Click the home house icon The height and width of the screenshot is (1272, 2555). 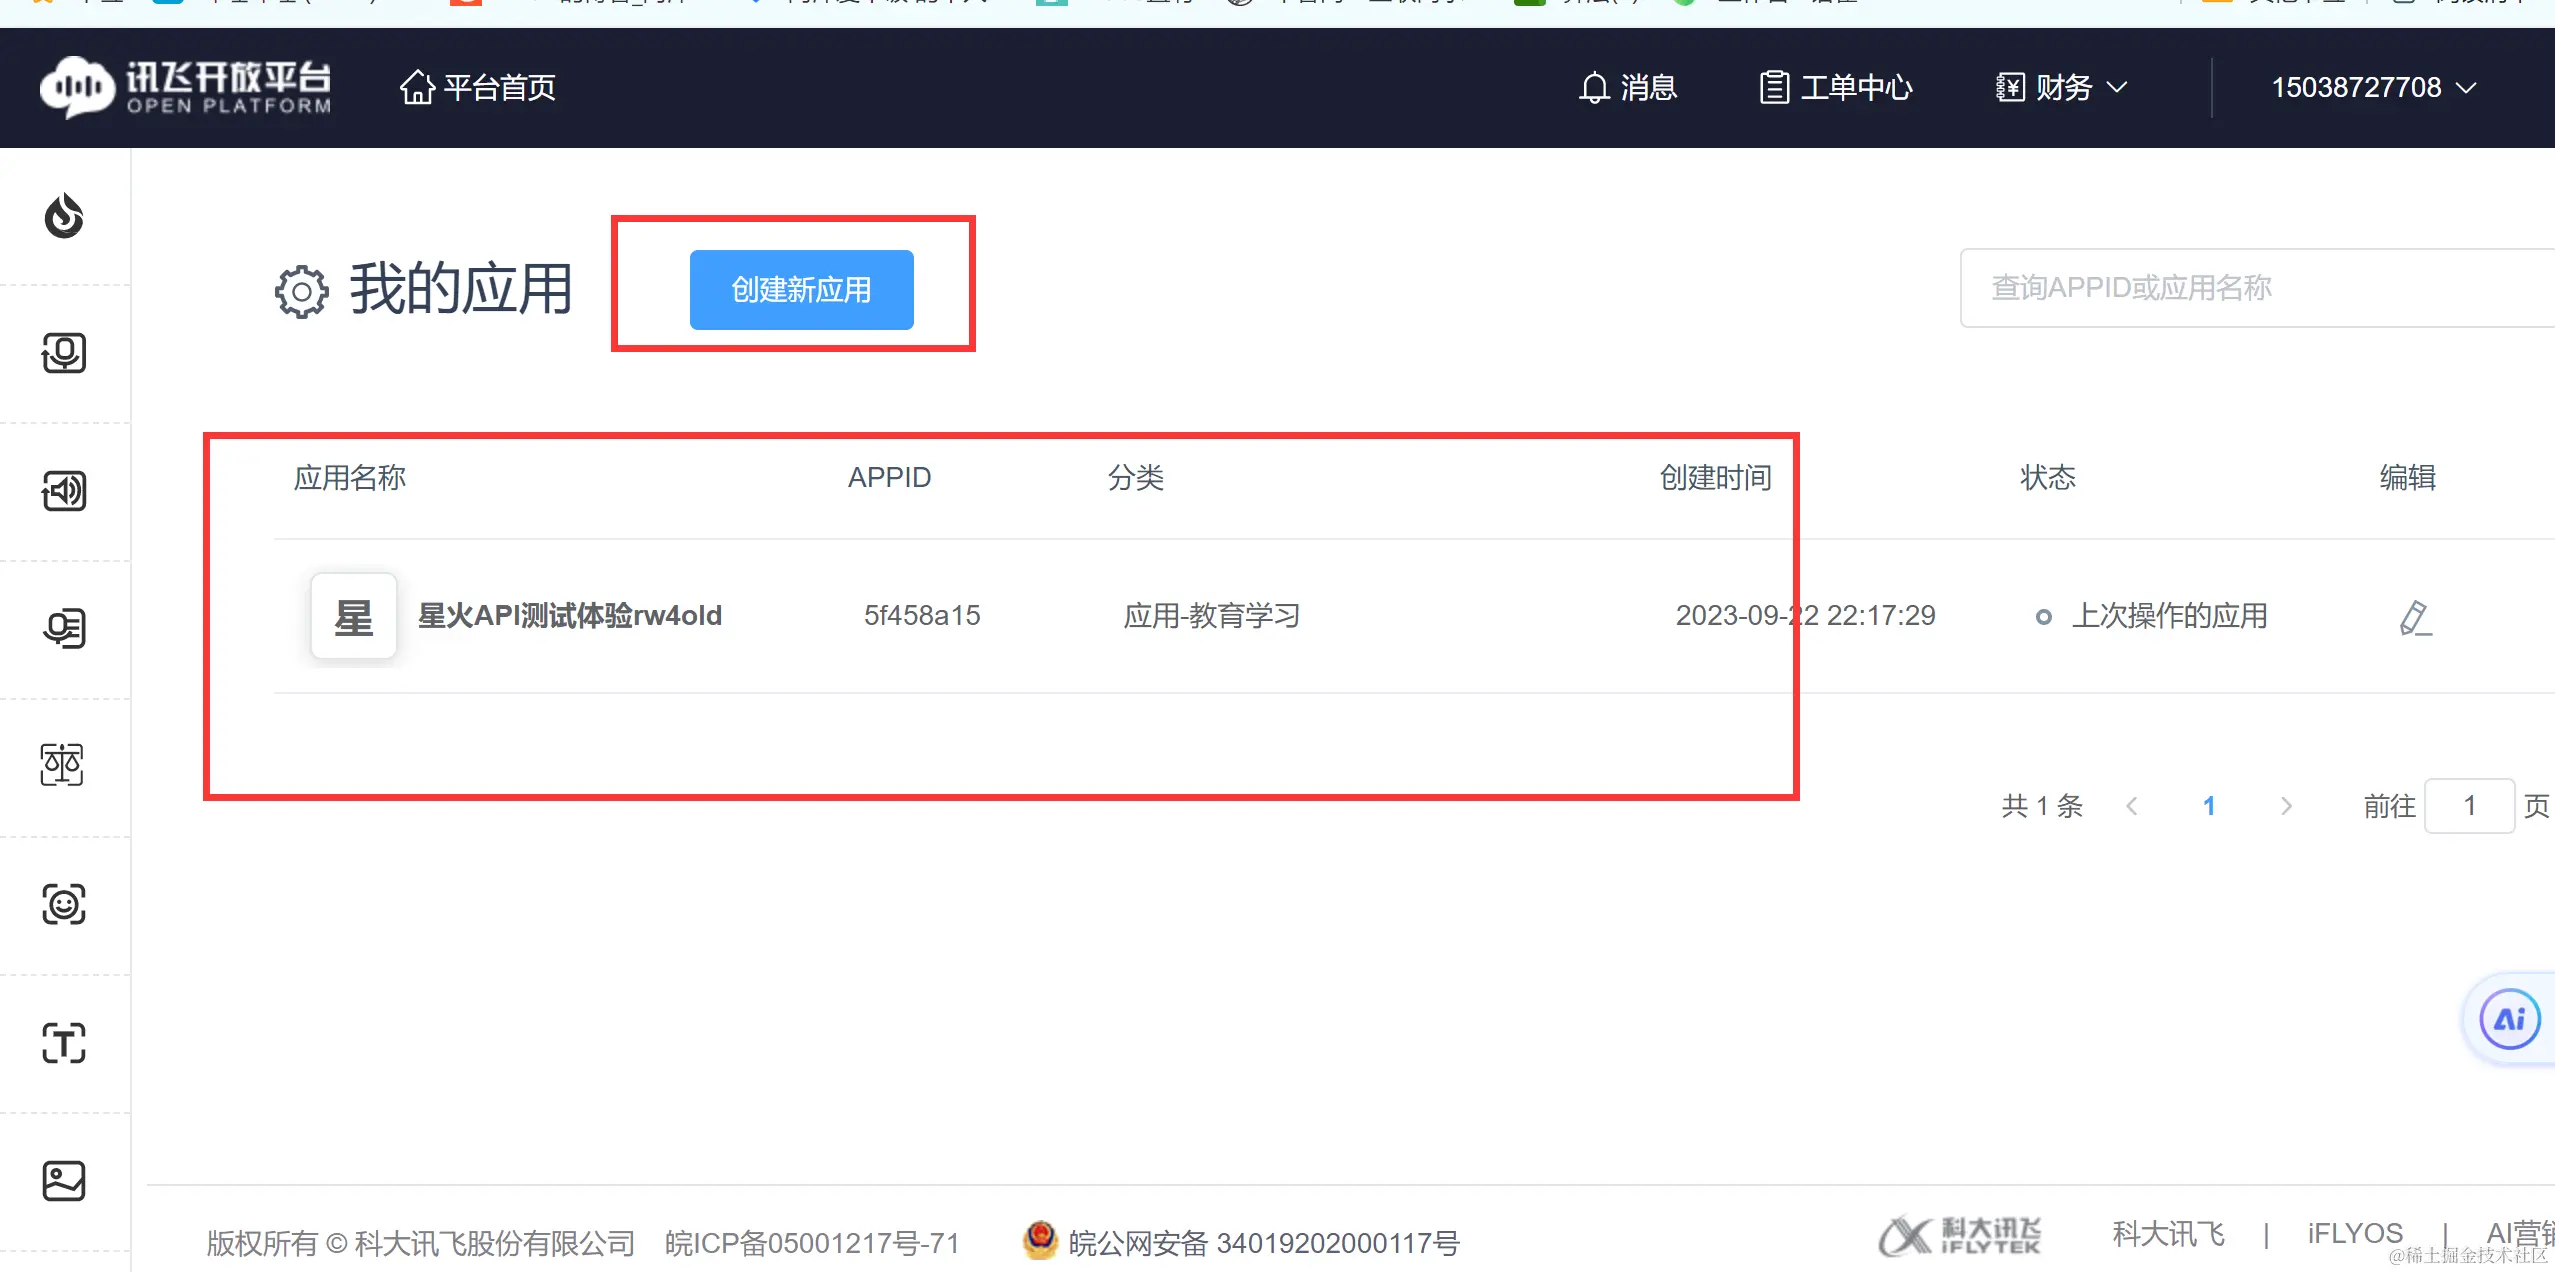(417, 88)
